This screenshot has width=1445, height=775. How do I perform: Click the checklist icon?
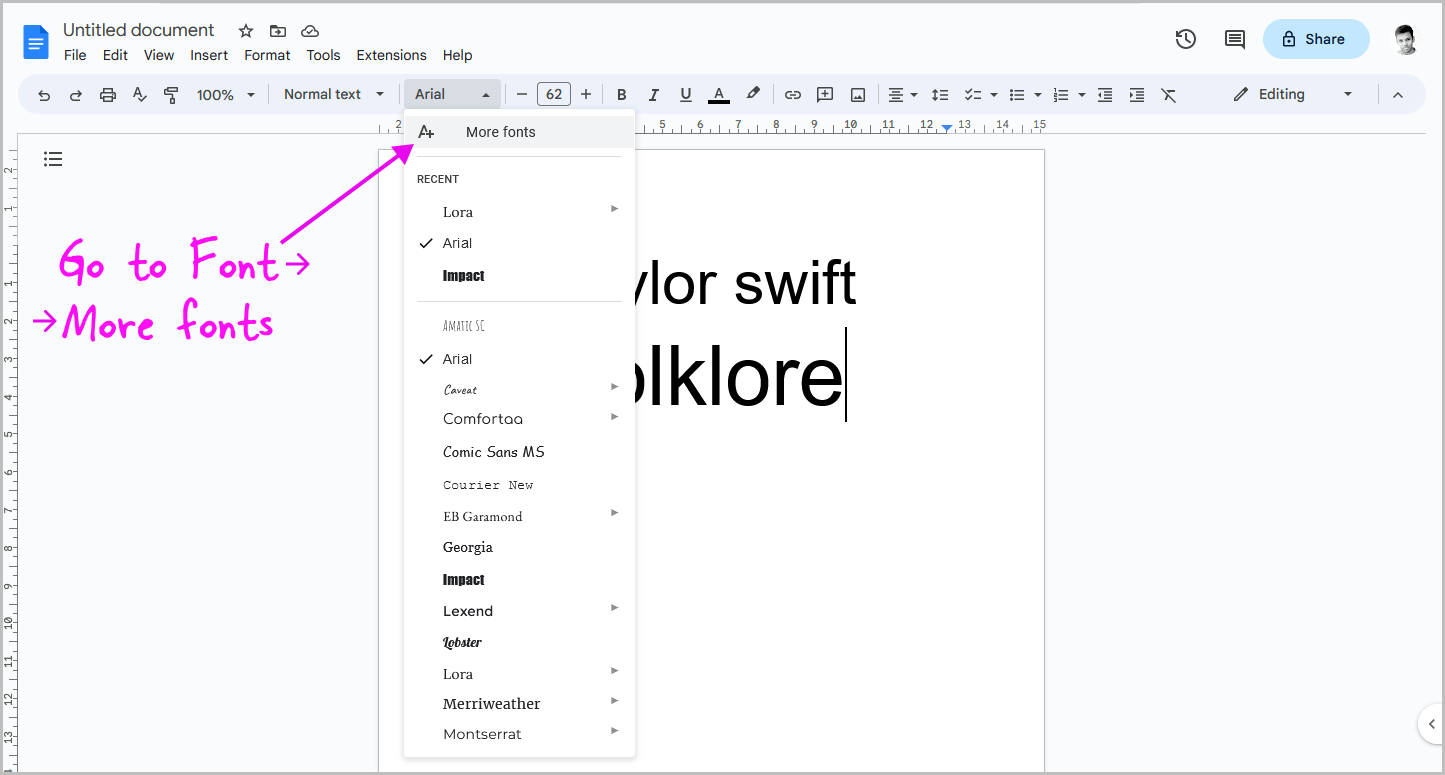[972, 95]
